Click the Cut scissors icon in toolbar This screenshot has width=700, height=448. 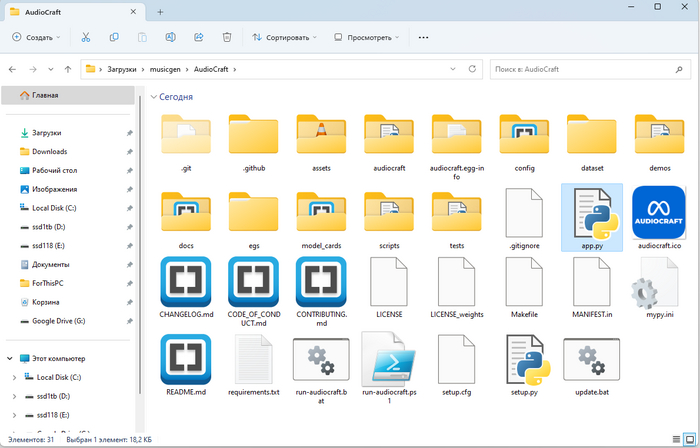tap(86, 37)
